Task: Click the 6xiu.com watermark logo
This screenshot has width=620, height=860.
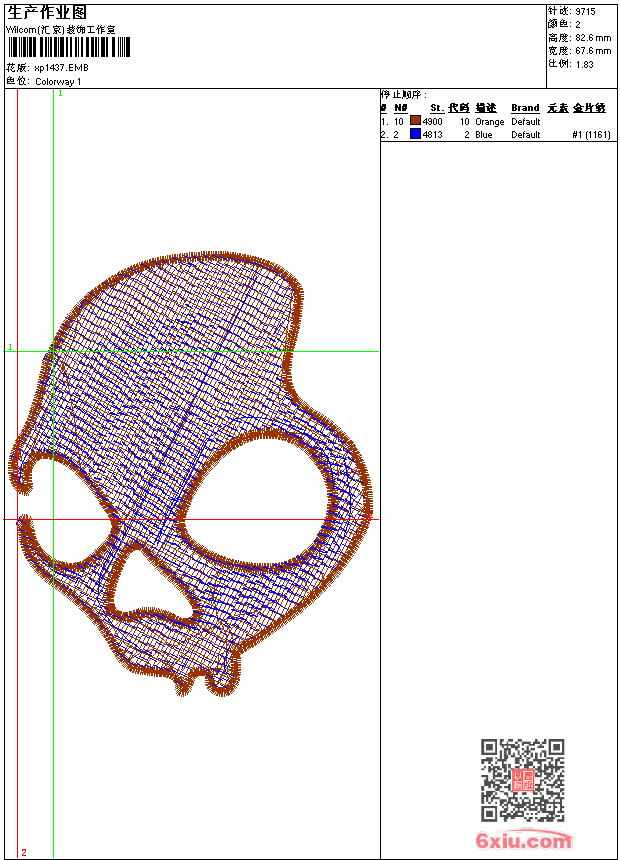Action: pyautogui.click(x=523, y=842)
